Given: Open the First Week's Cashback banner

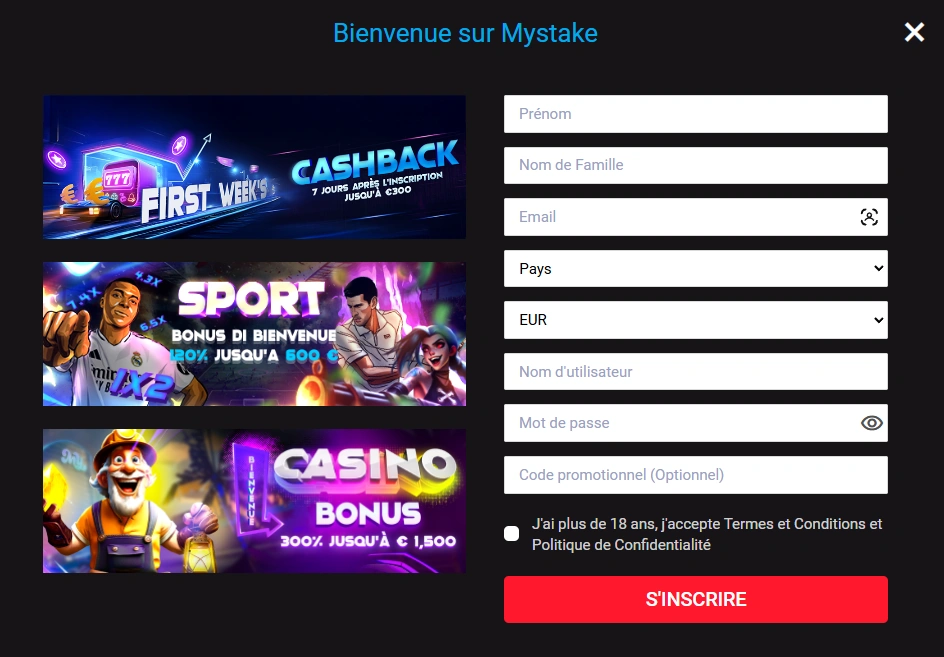Looking at the screenshot, I should (x=254, y=167).
